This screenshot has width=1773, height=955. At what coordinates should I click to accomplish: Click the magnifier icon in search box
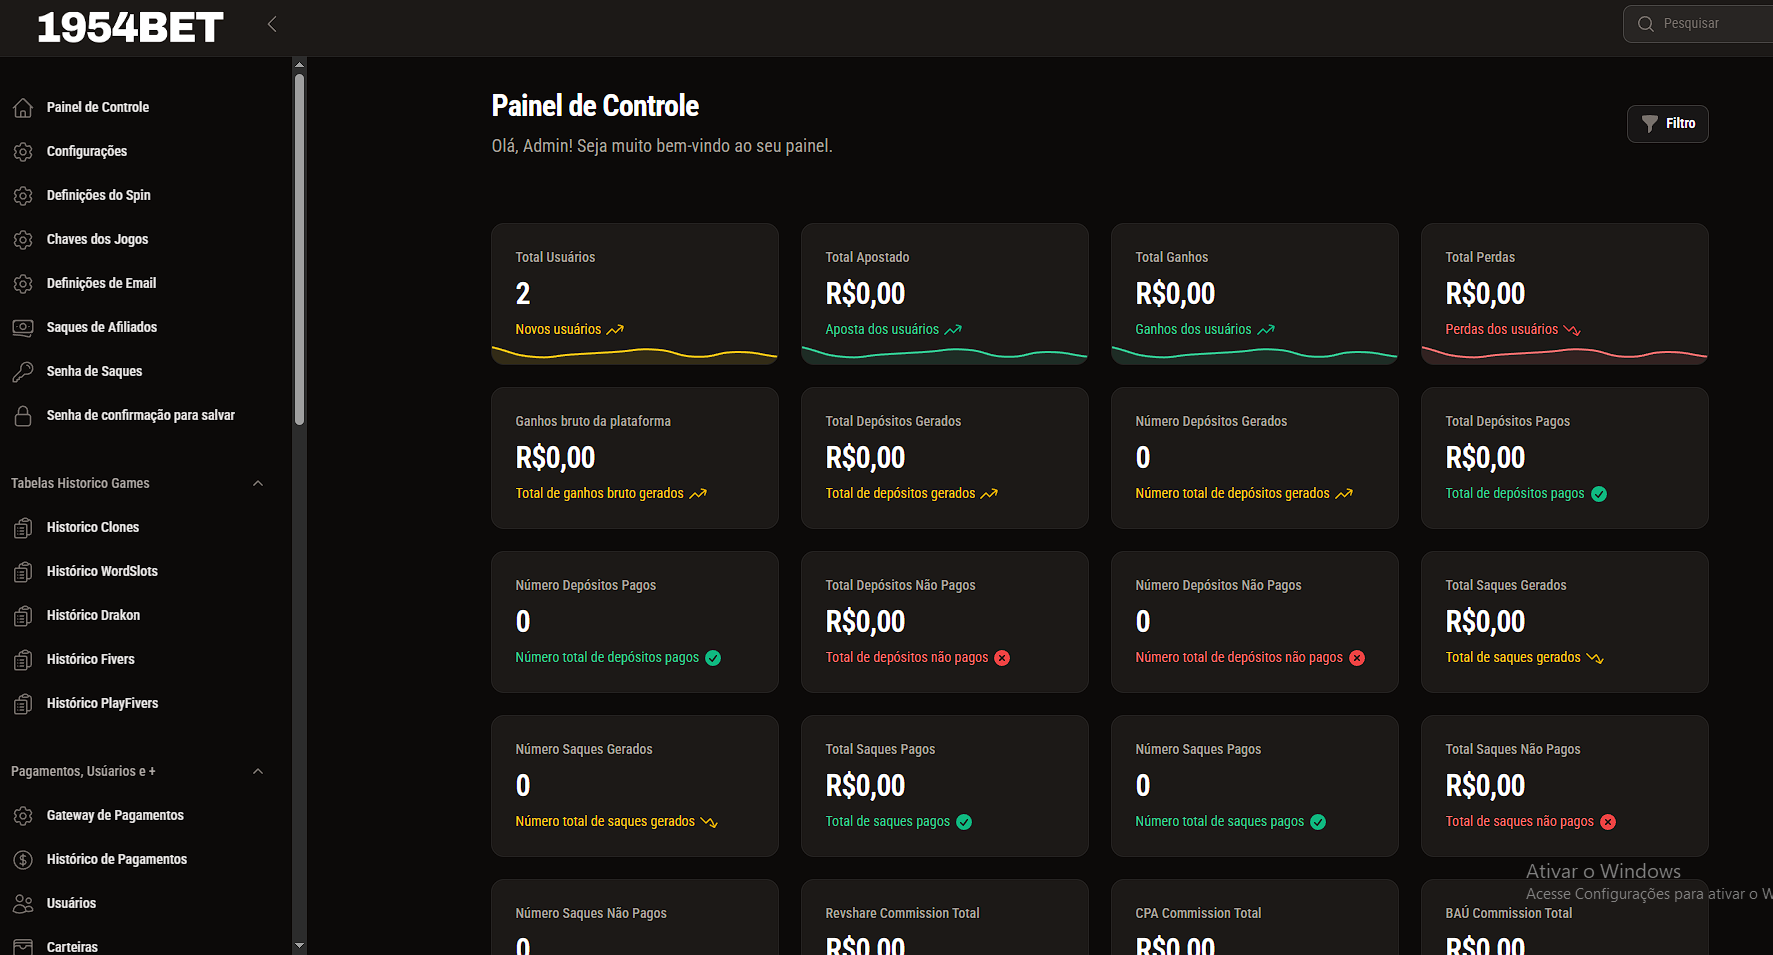click(x=1645, y=24)
